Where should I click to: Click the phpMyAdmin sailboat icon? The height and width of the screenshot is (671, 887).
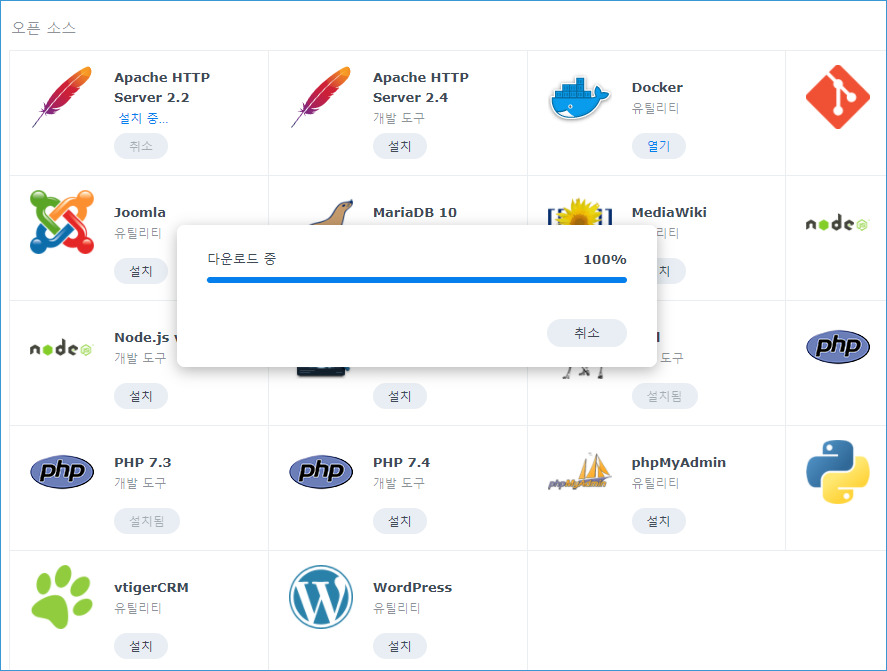tap(579, 471)
